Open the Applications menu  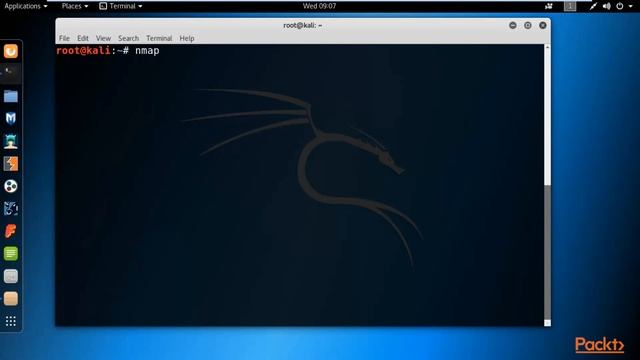pos(26,6)
